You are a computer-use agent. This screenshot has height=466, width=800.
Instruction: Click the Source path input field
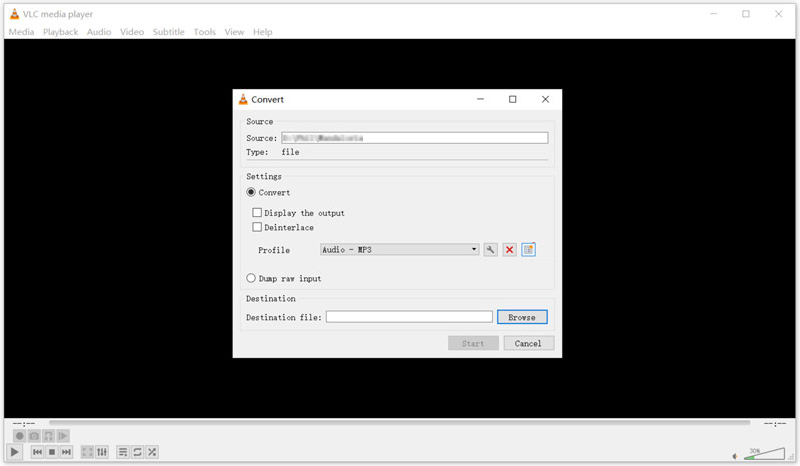click(415, 138)
